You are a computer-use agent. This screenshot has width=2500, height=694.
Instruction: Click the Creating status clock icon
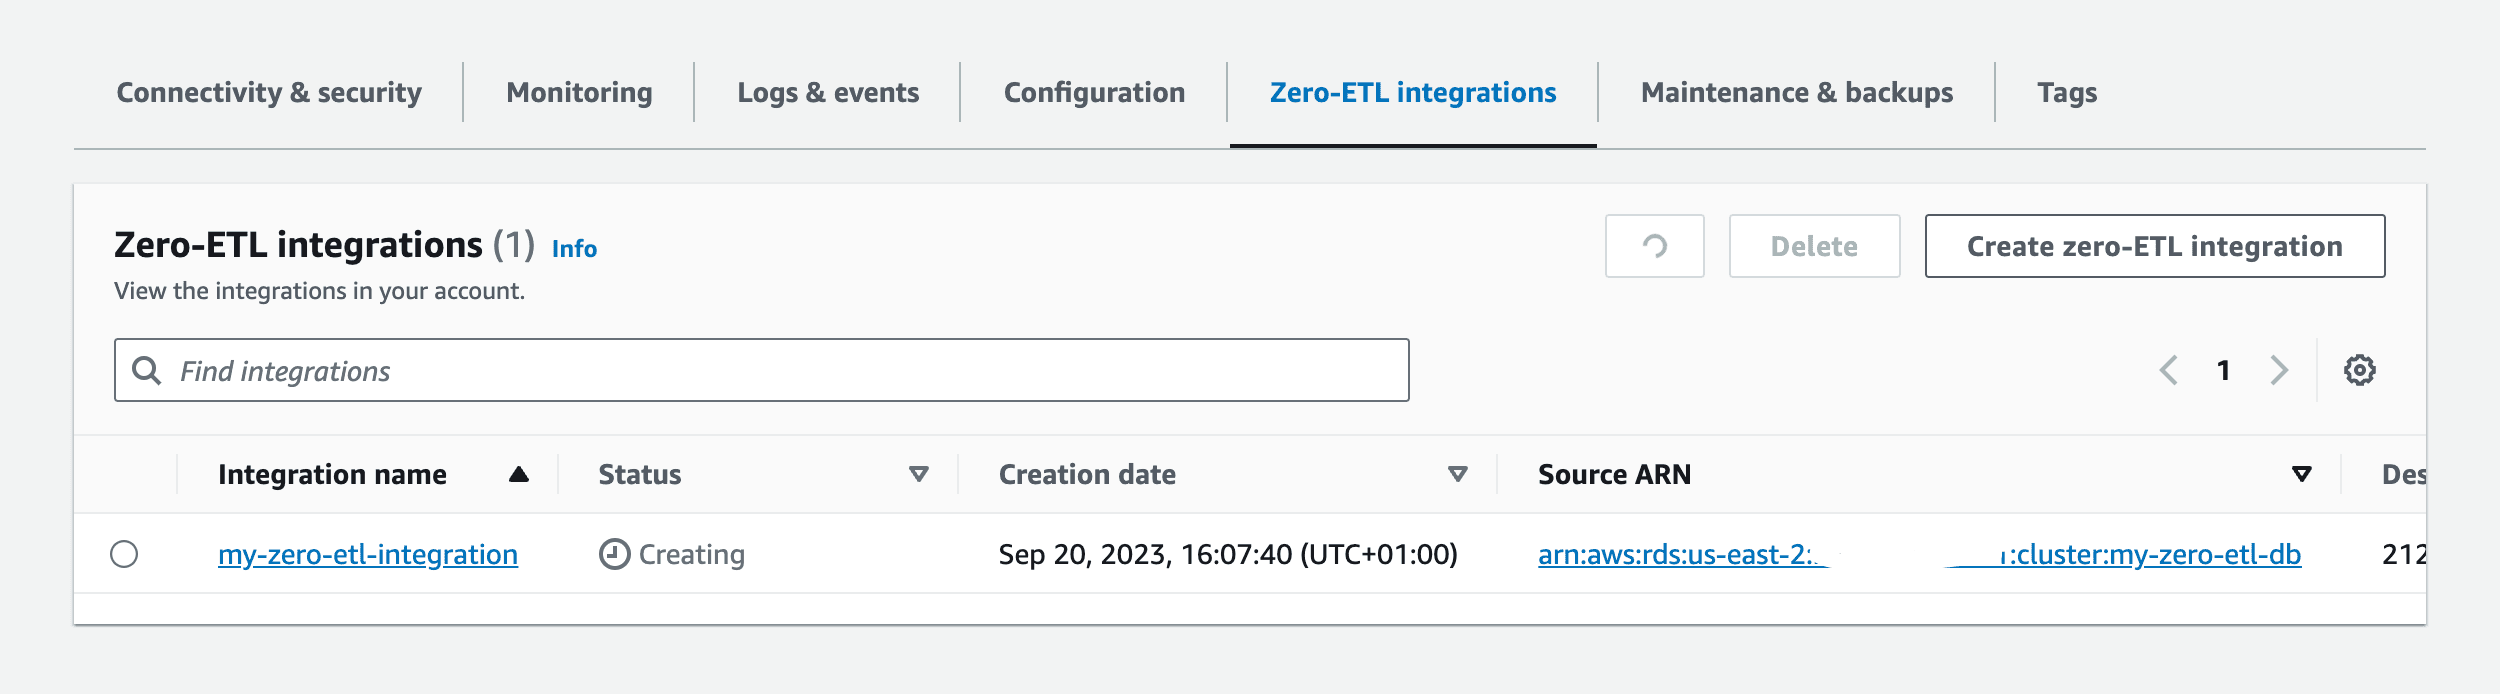pyautogui.click(x=614, y=554)
